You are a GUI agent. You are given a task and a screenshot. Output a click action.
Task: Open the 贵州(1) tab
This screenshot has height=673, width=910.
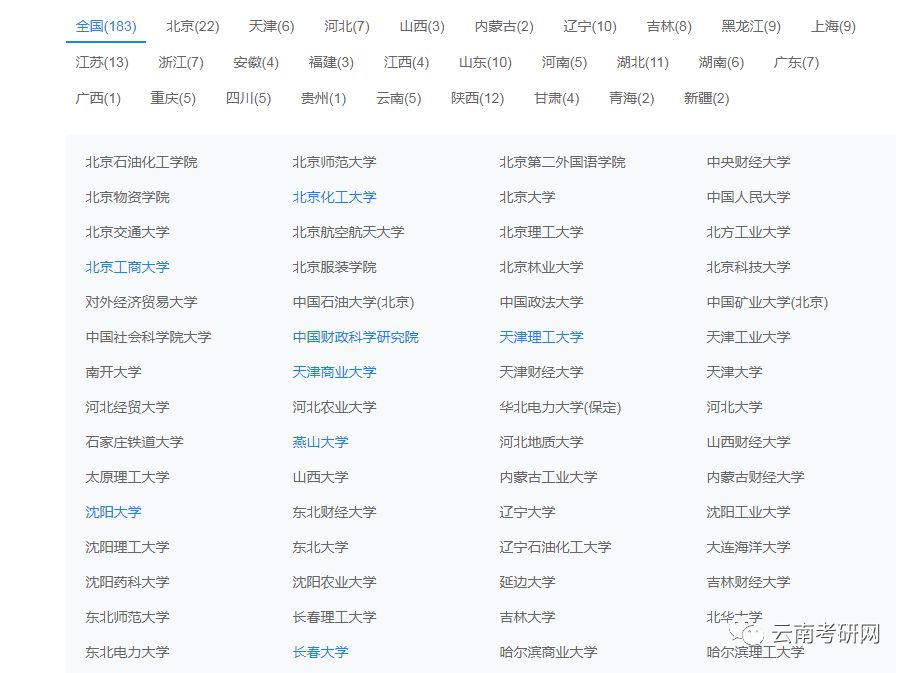(323, 99)
